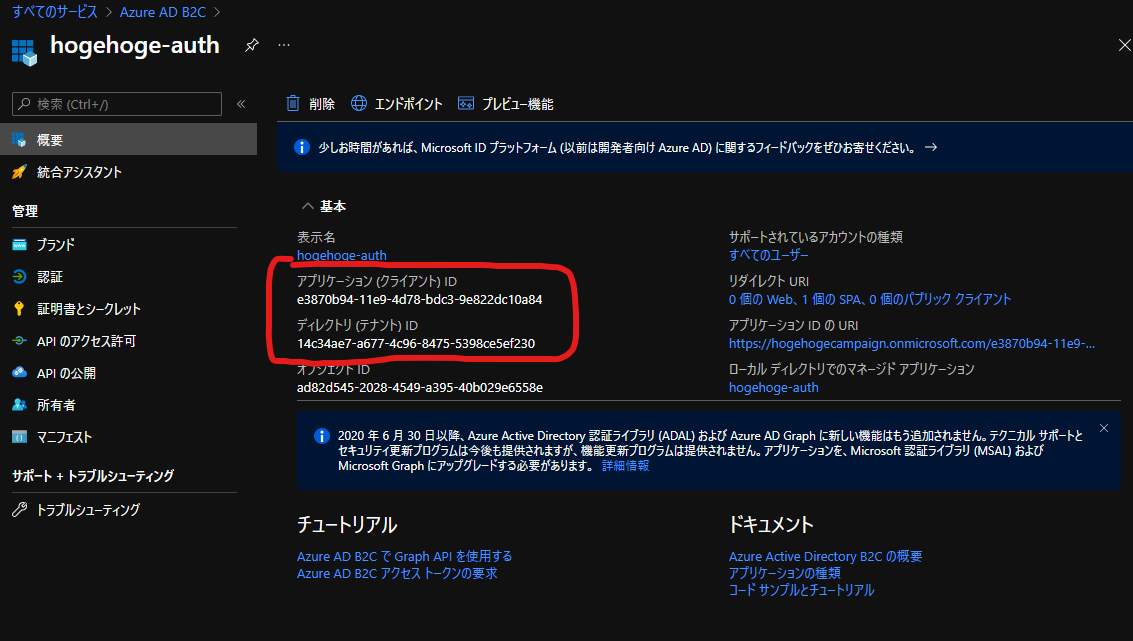Click the people icon for 所有者

tap(20, 405)
